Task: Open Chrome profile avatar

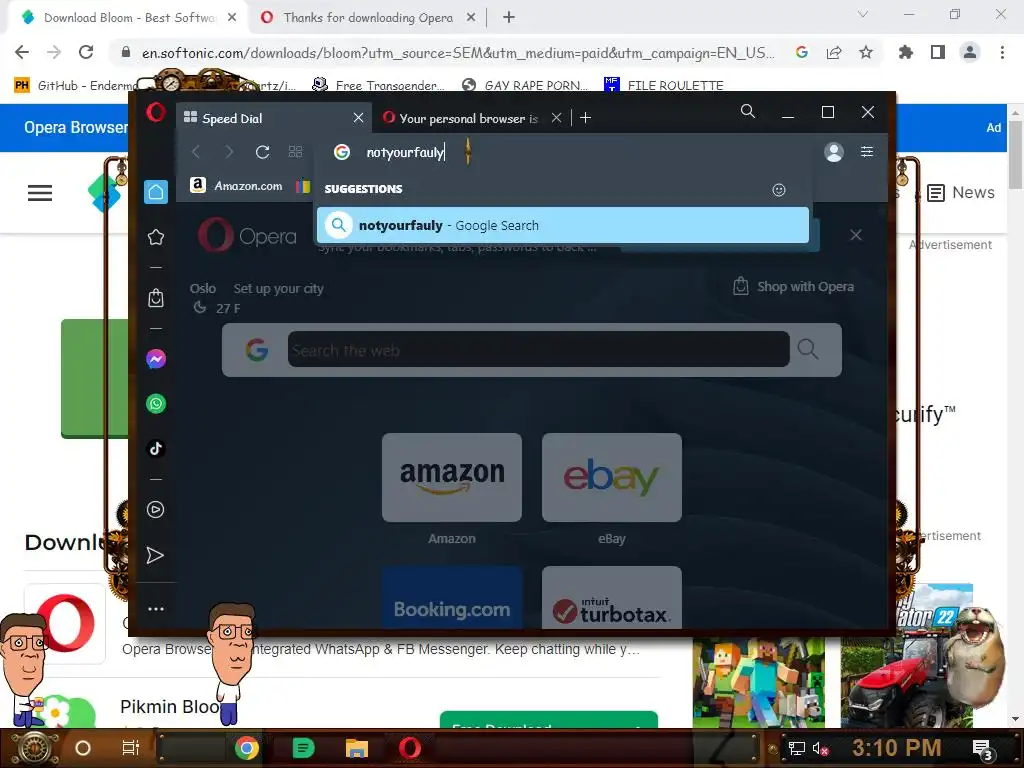Action: point(970,52)
